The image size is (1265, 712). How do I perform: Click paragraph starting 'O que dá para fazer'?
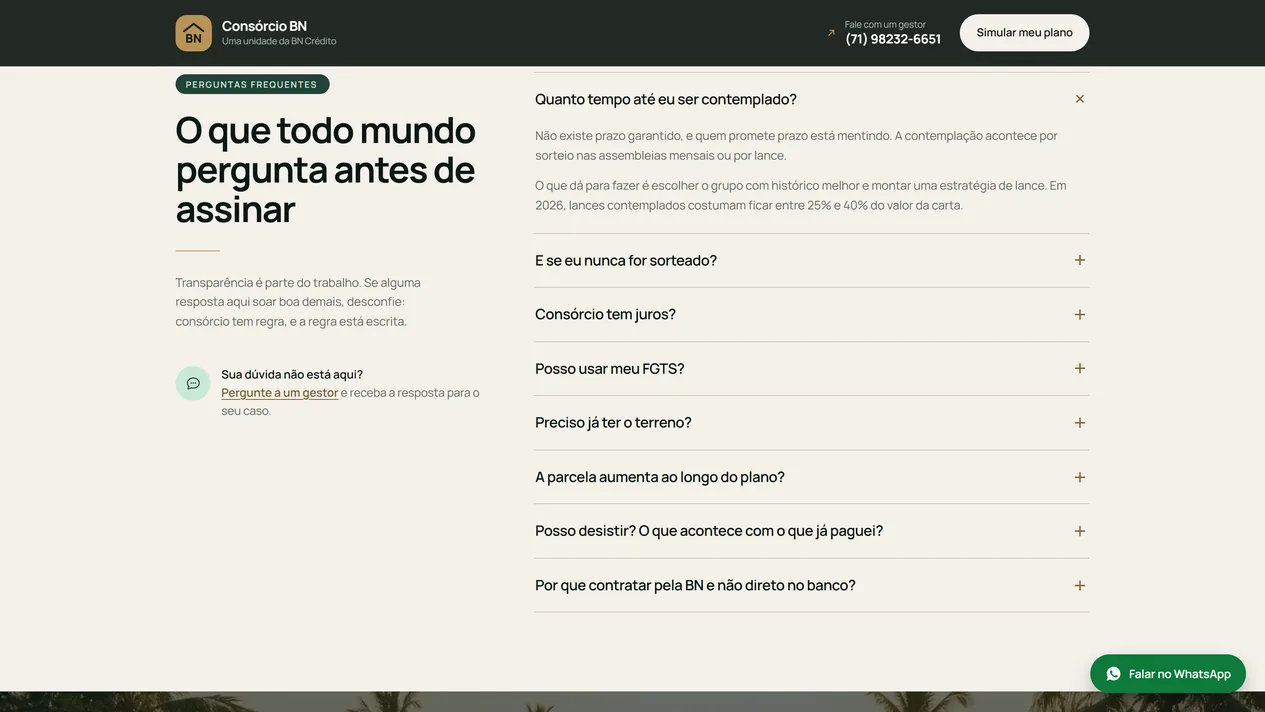801,195
